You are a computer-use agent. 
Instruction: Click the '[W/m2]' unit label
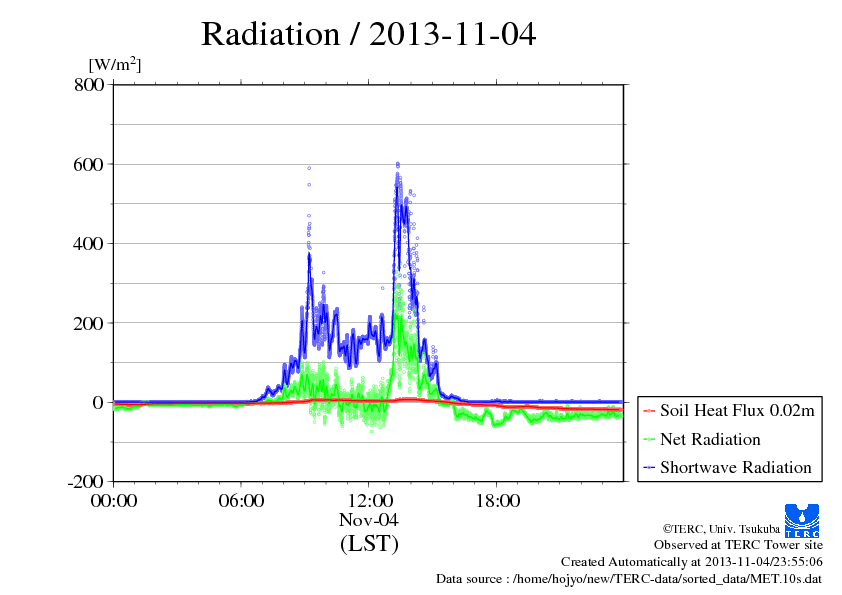pos(115,64)
